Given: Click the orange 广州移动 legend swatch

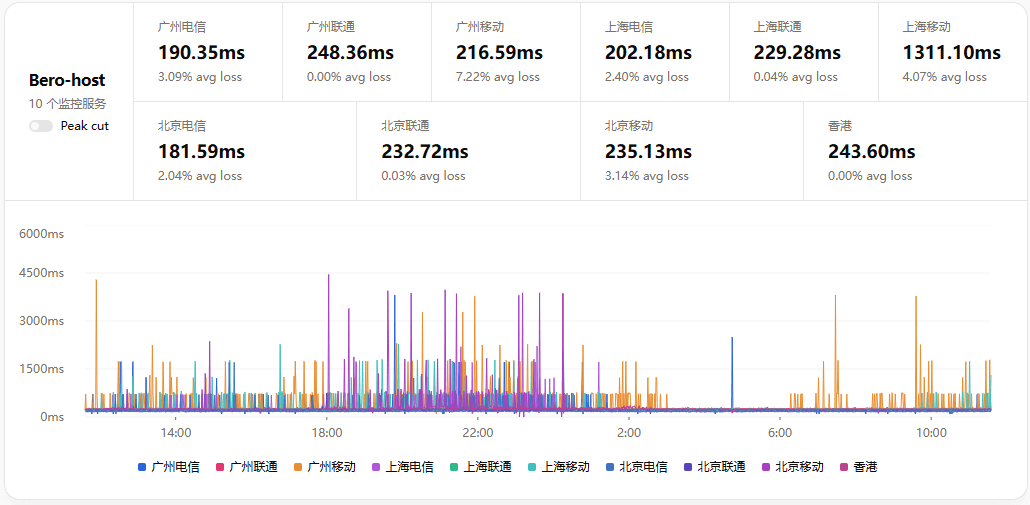Looking at the screenshot, I should point(299,467).
